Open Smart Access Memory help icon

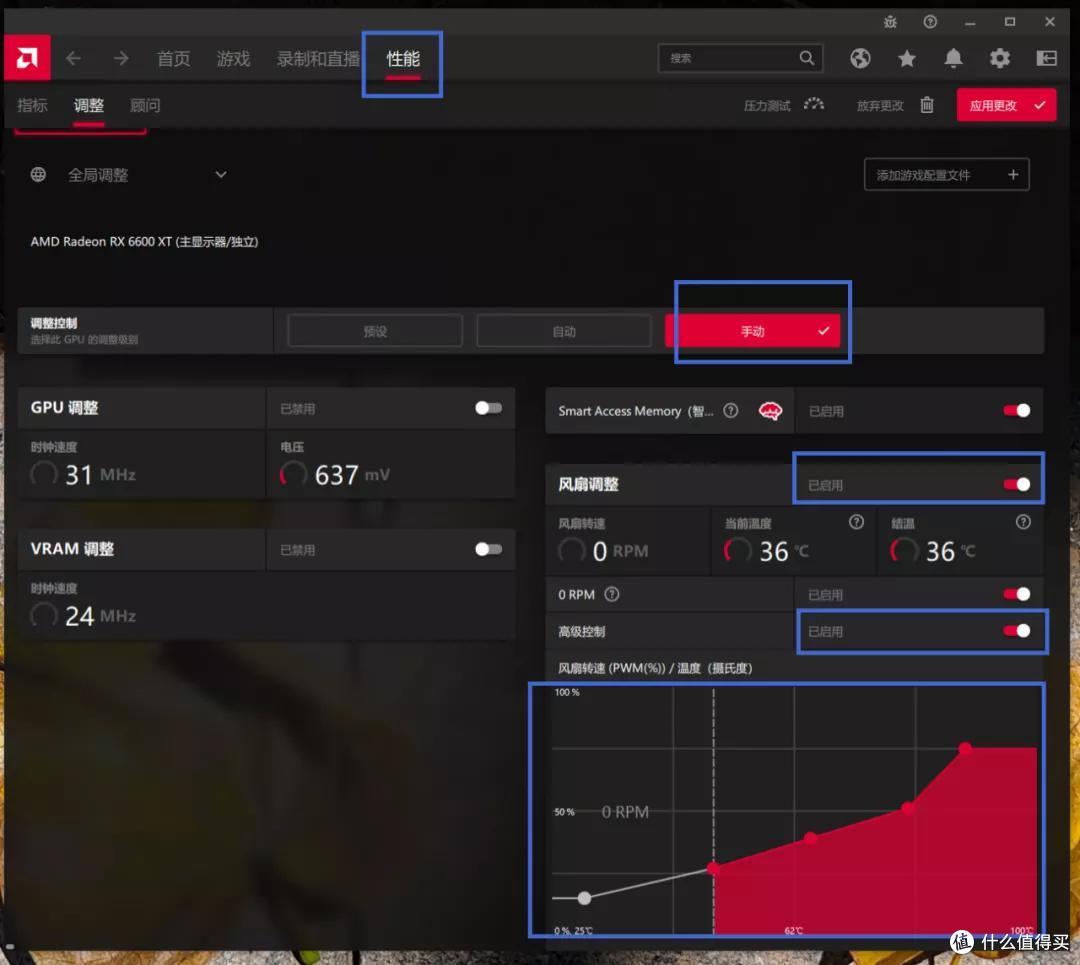coord(731,411)
